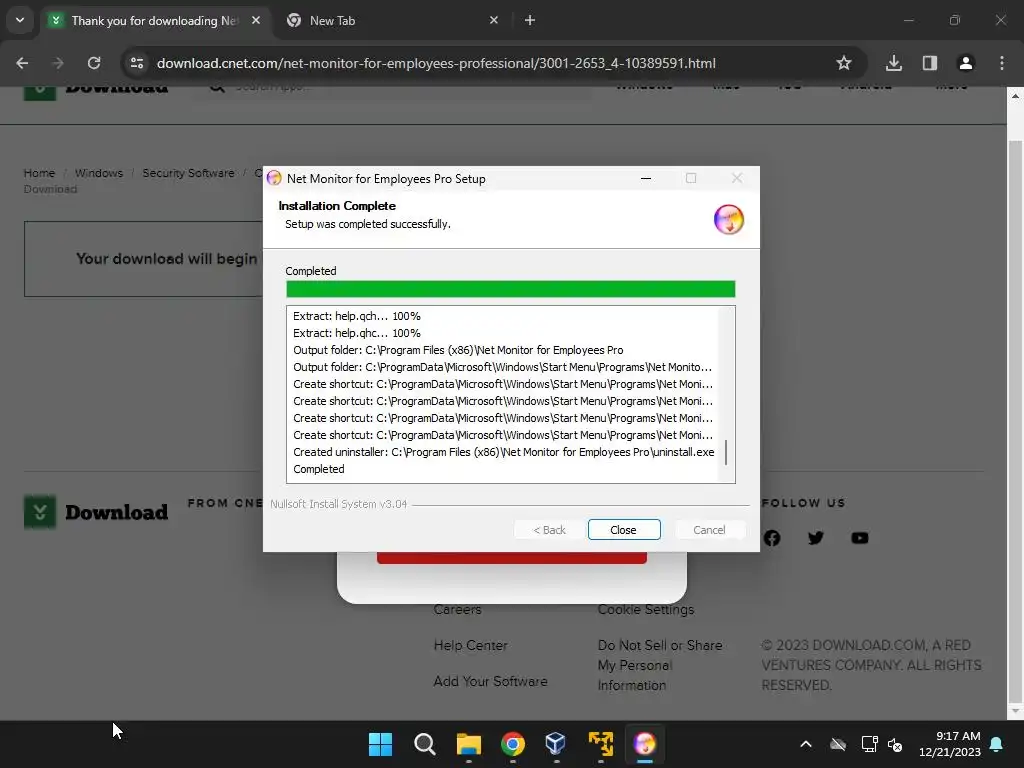Click the Net Monitor installer taskbar icon
The height and width of the screenshot is (768, 1024).
(645, 744)
